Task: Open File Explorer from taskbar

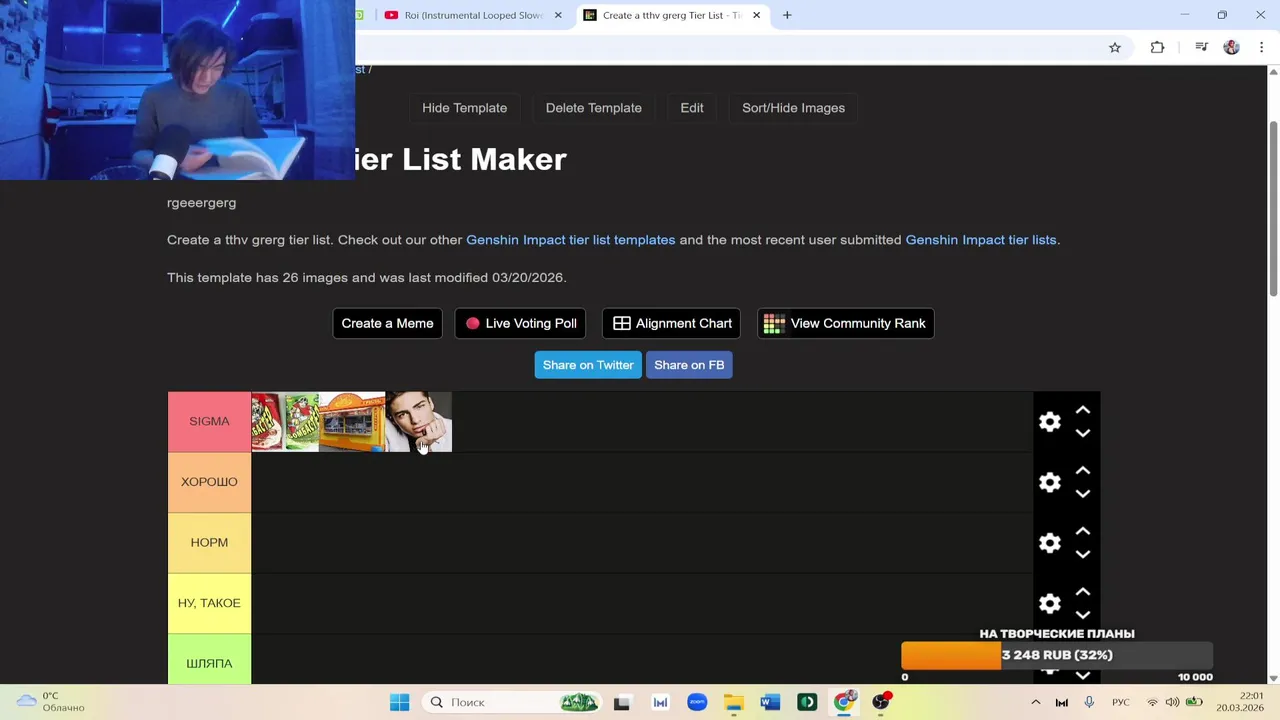Action: (x=734, y=702)
